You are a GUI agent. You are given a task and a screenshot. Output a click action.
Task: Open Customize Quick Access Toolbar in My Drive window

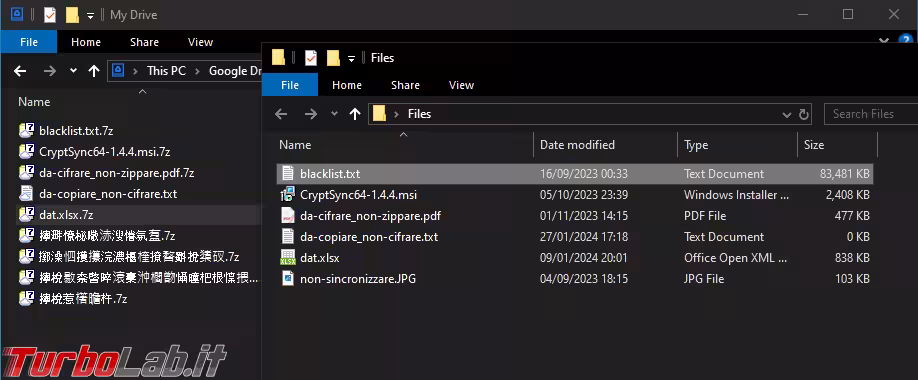[90, 15]
